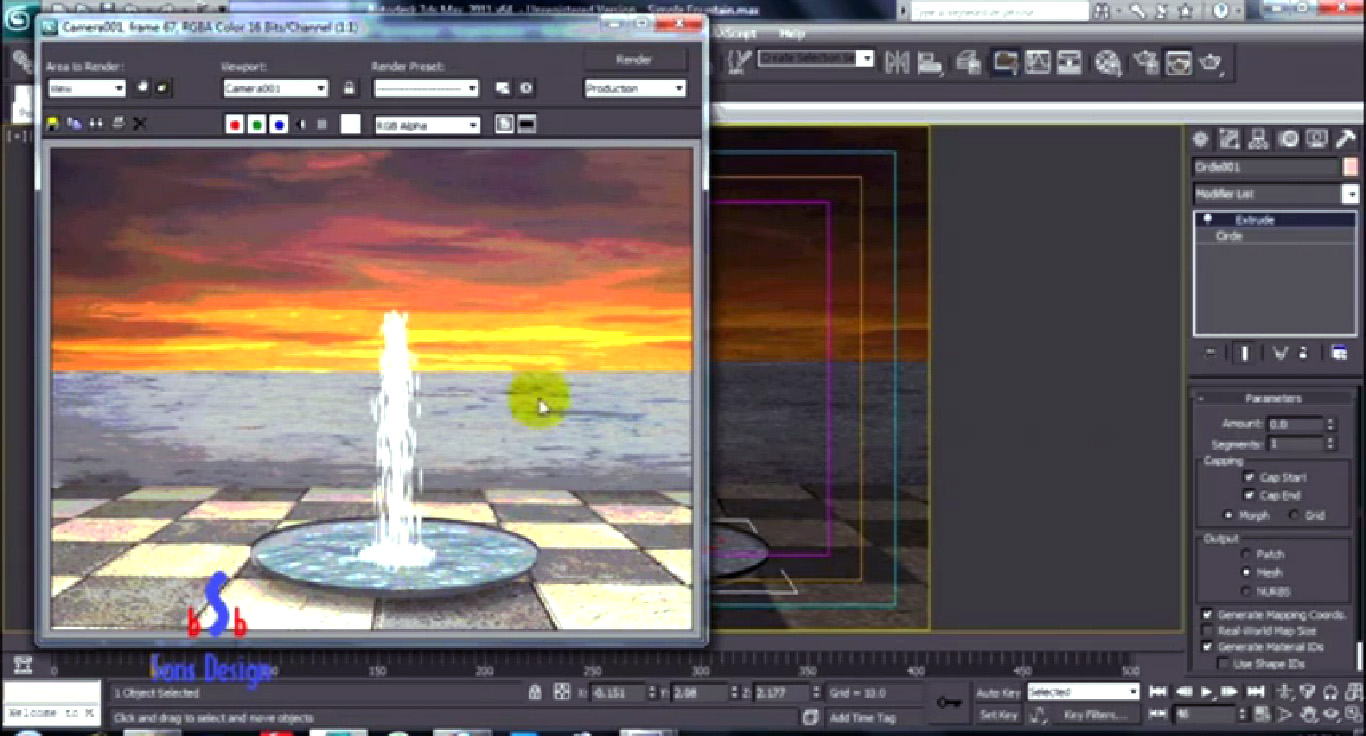Open the Render Preset dropdown

[426, 88]
